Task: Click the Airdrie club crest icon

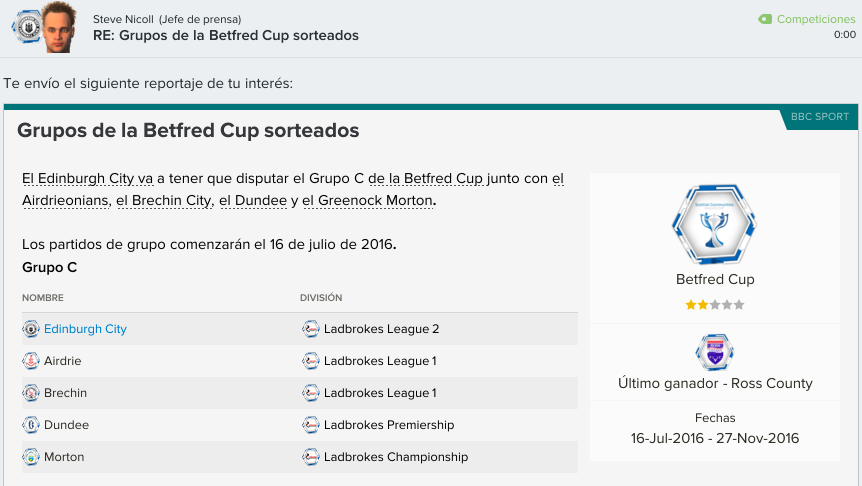Action: pos(31,361)
